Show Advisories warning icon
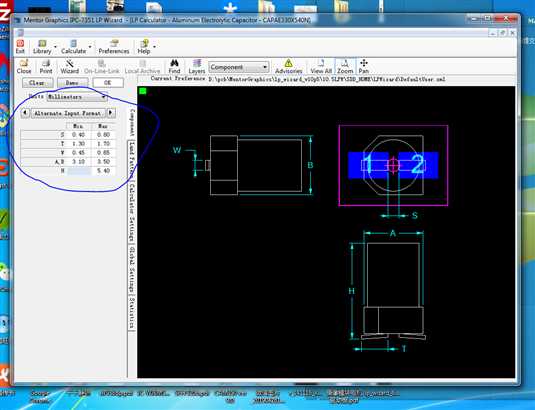This screenshot has width=535, height=410. [289, 67]
